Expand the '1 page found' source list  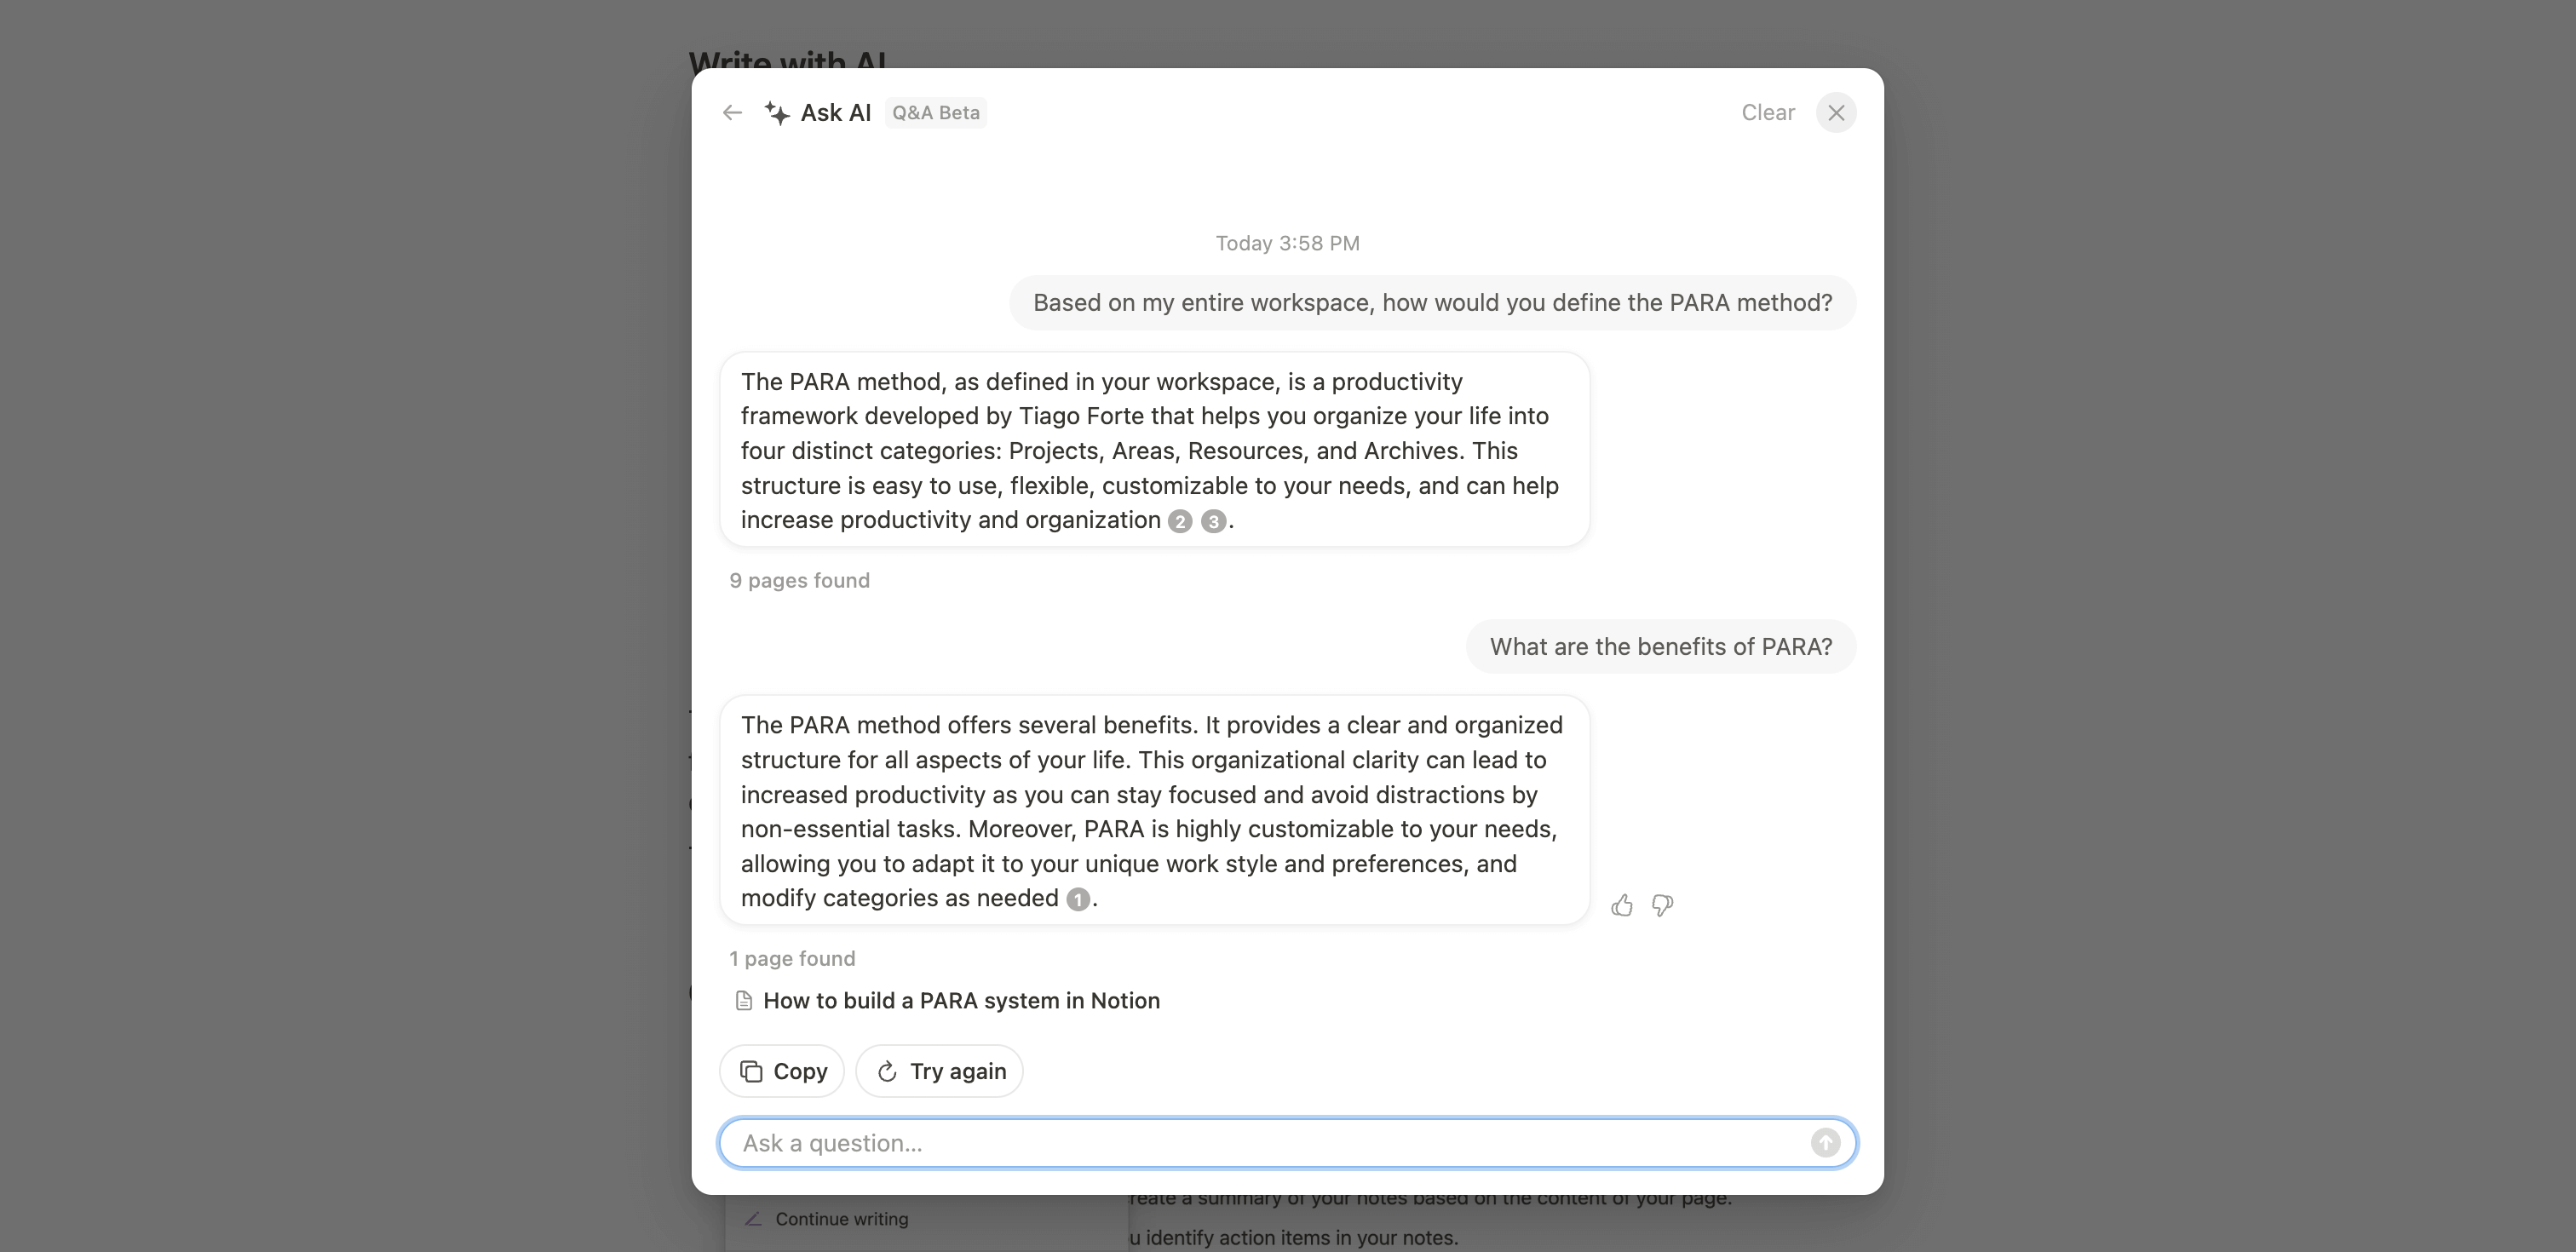[x=792, y=958]
